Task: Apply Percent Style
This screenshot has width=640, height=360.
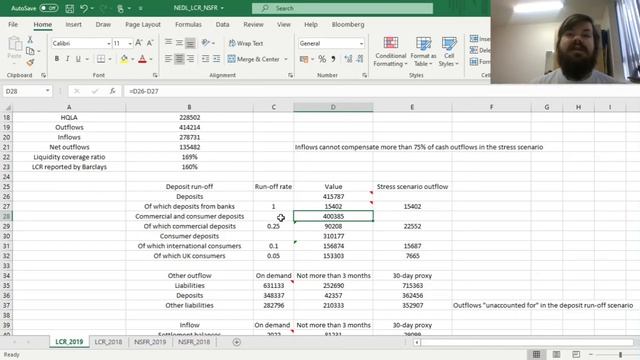Action: coord(322,59)
